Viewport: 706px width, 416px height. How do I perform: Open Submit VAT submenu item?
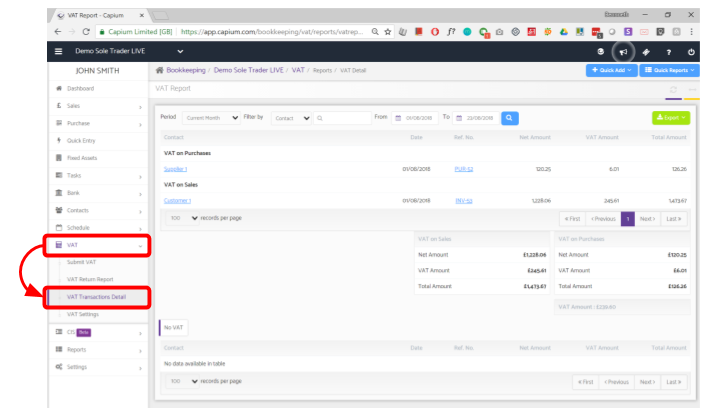point(81,262)
